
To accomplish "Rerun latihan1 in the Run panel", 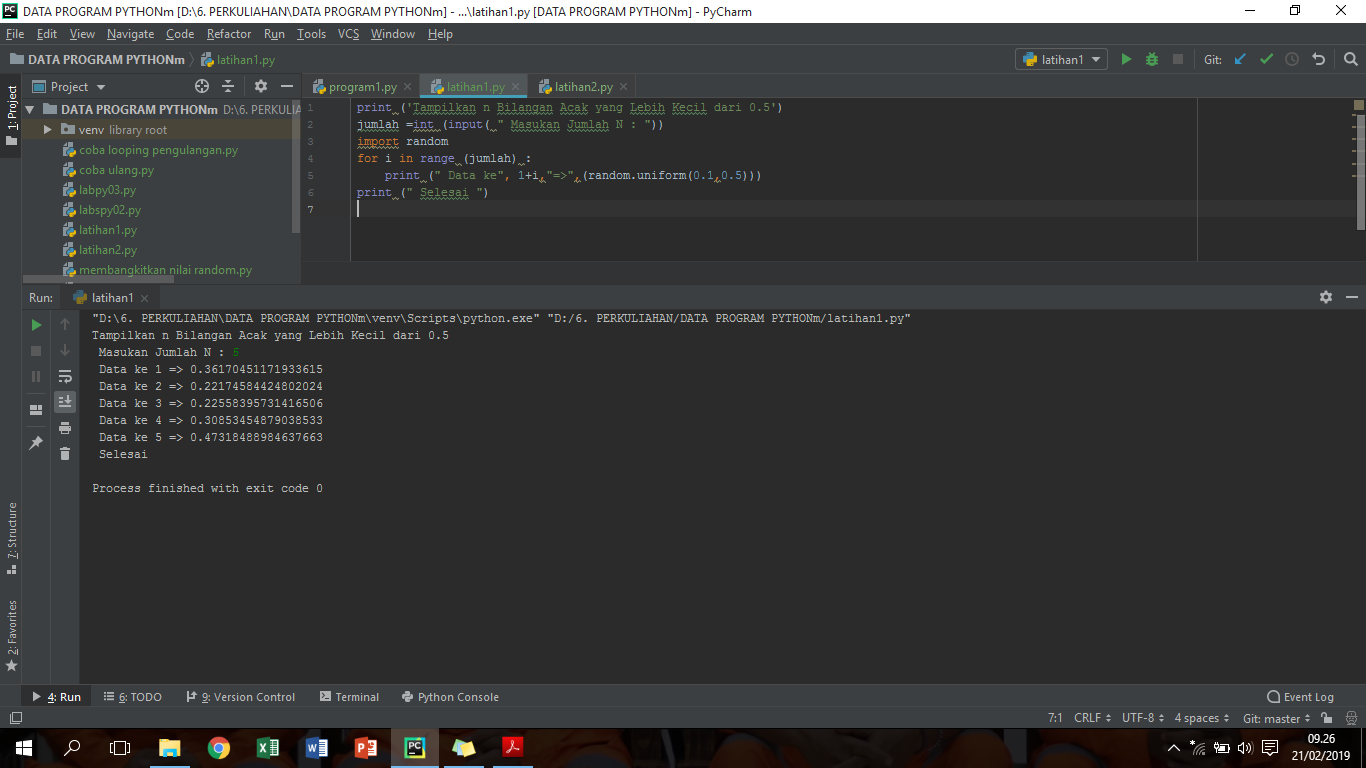I will (x=36, y=325).
